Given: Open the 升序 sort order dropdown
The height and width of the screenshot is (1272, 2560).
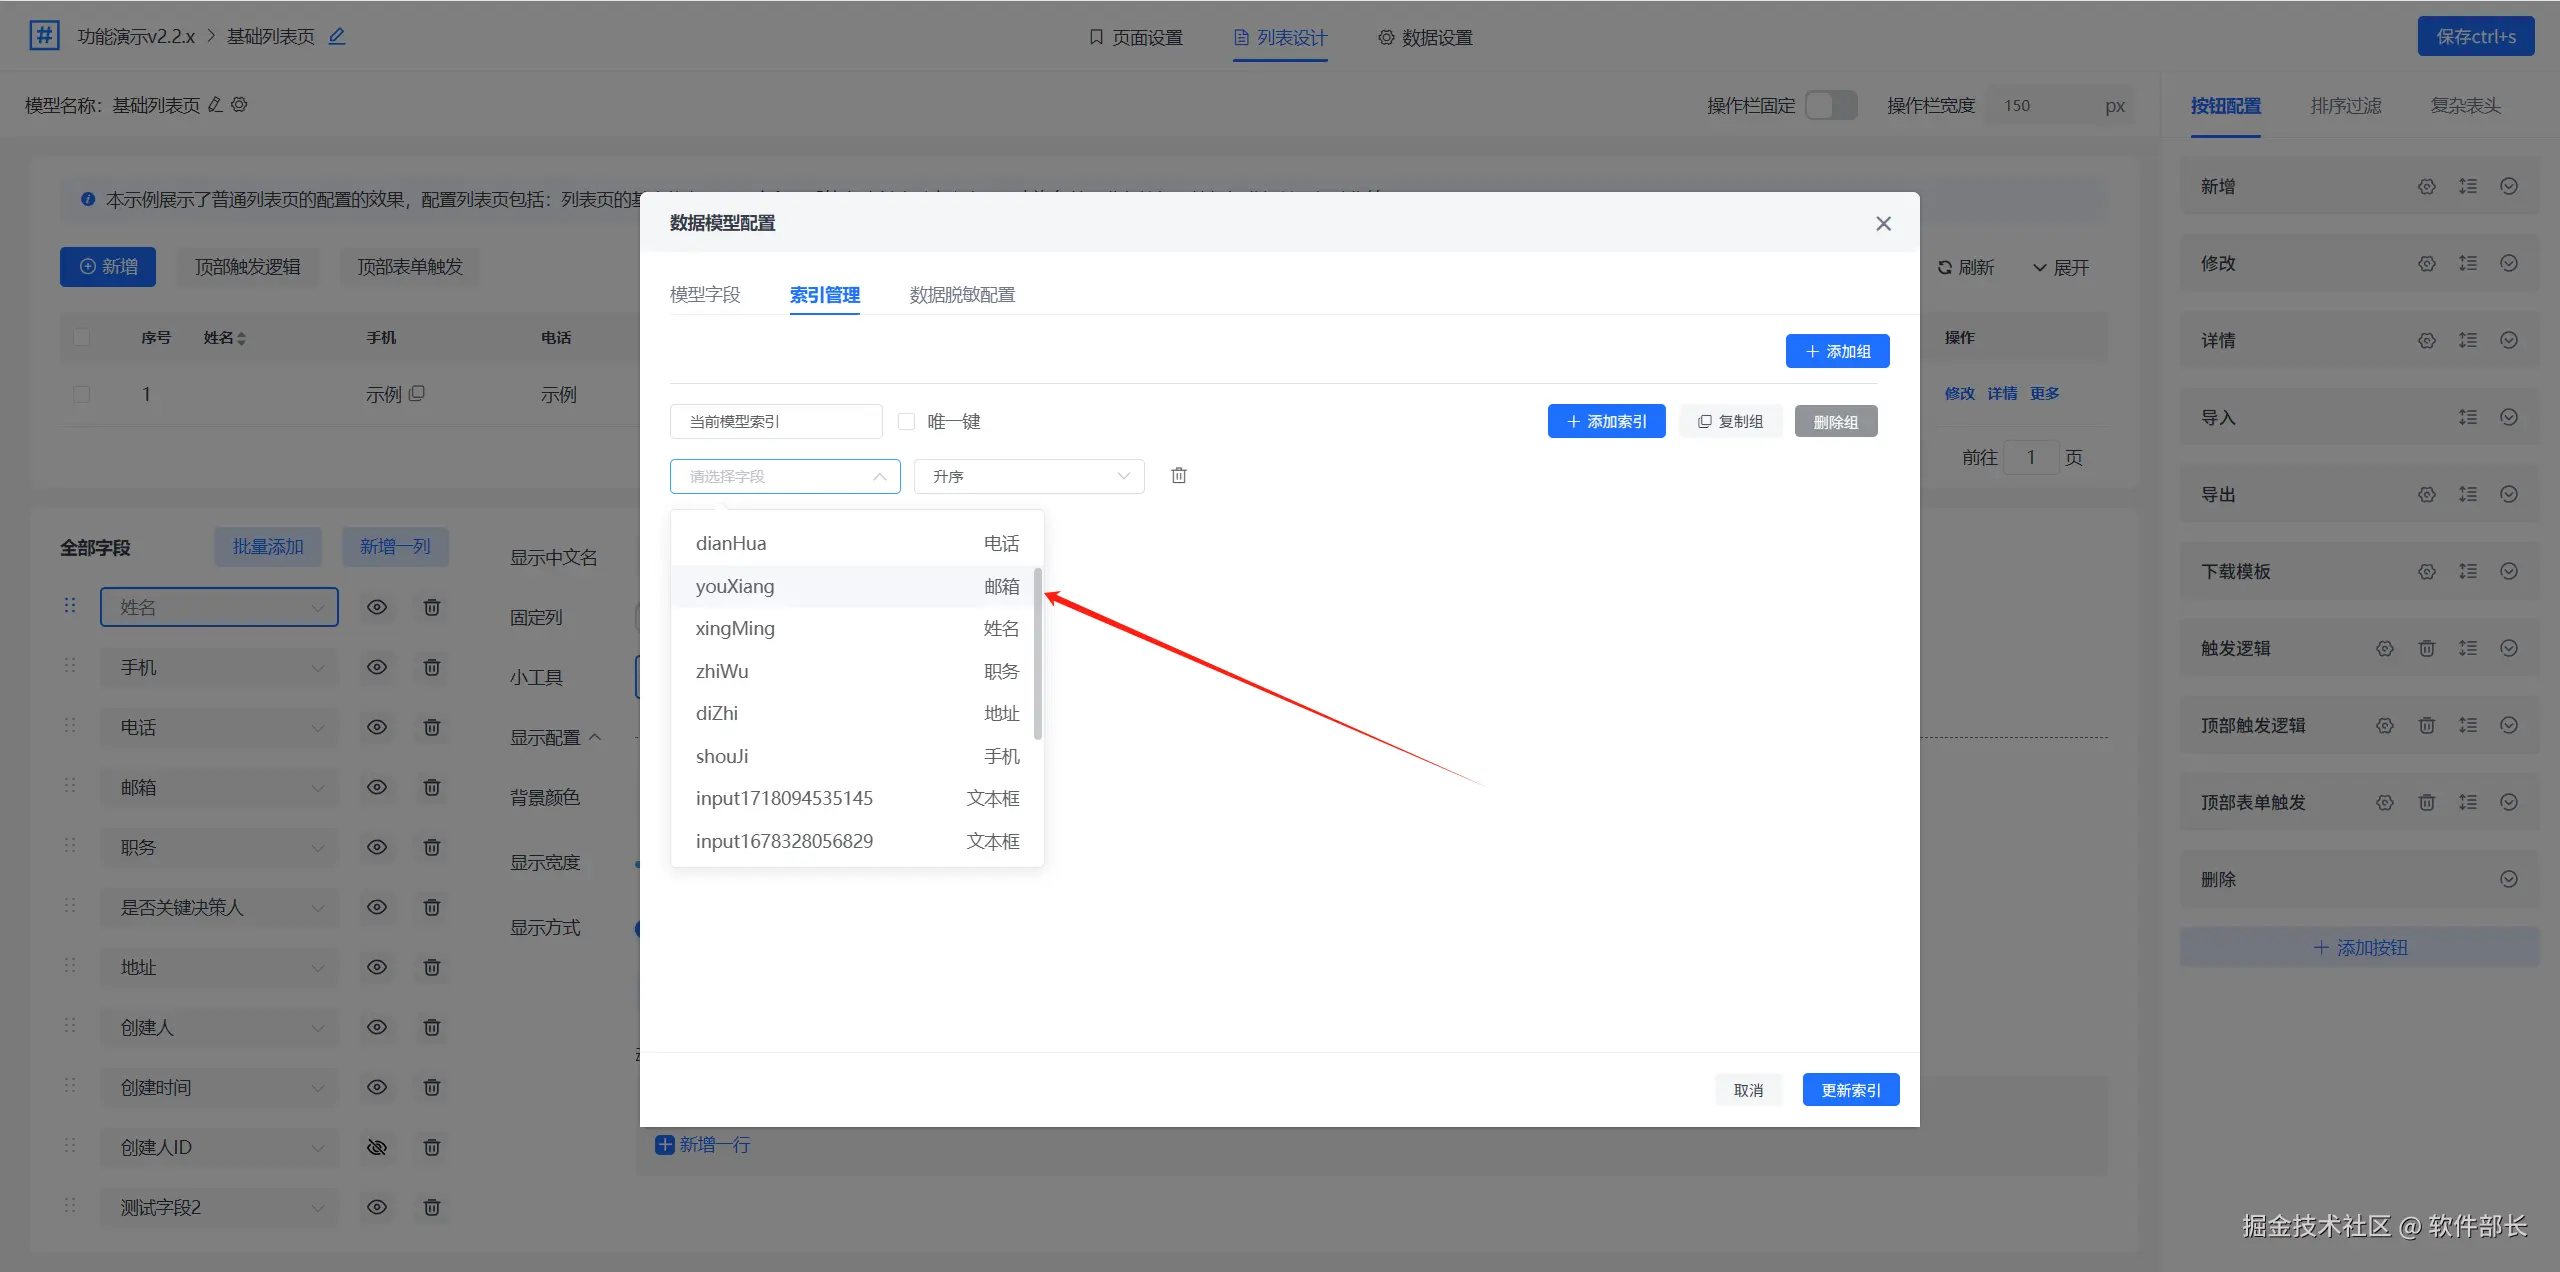Looking at the screenshot, I should [1028, 477].
